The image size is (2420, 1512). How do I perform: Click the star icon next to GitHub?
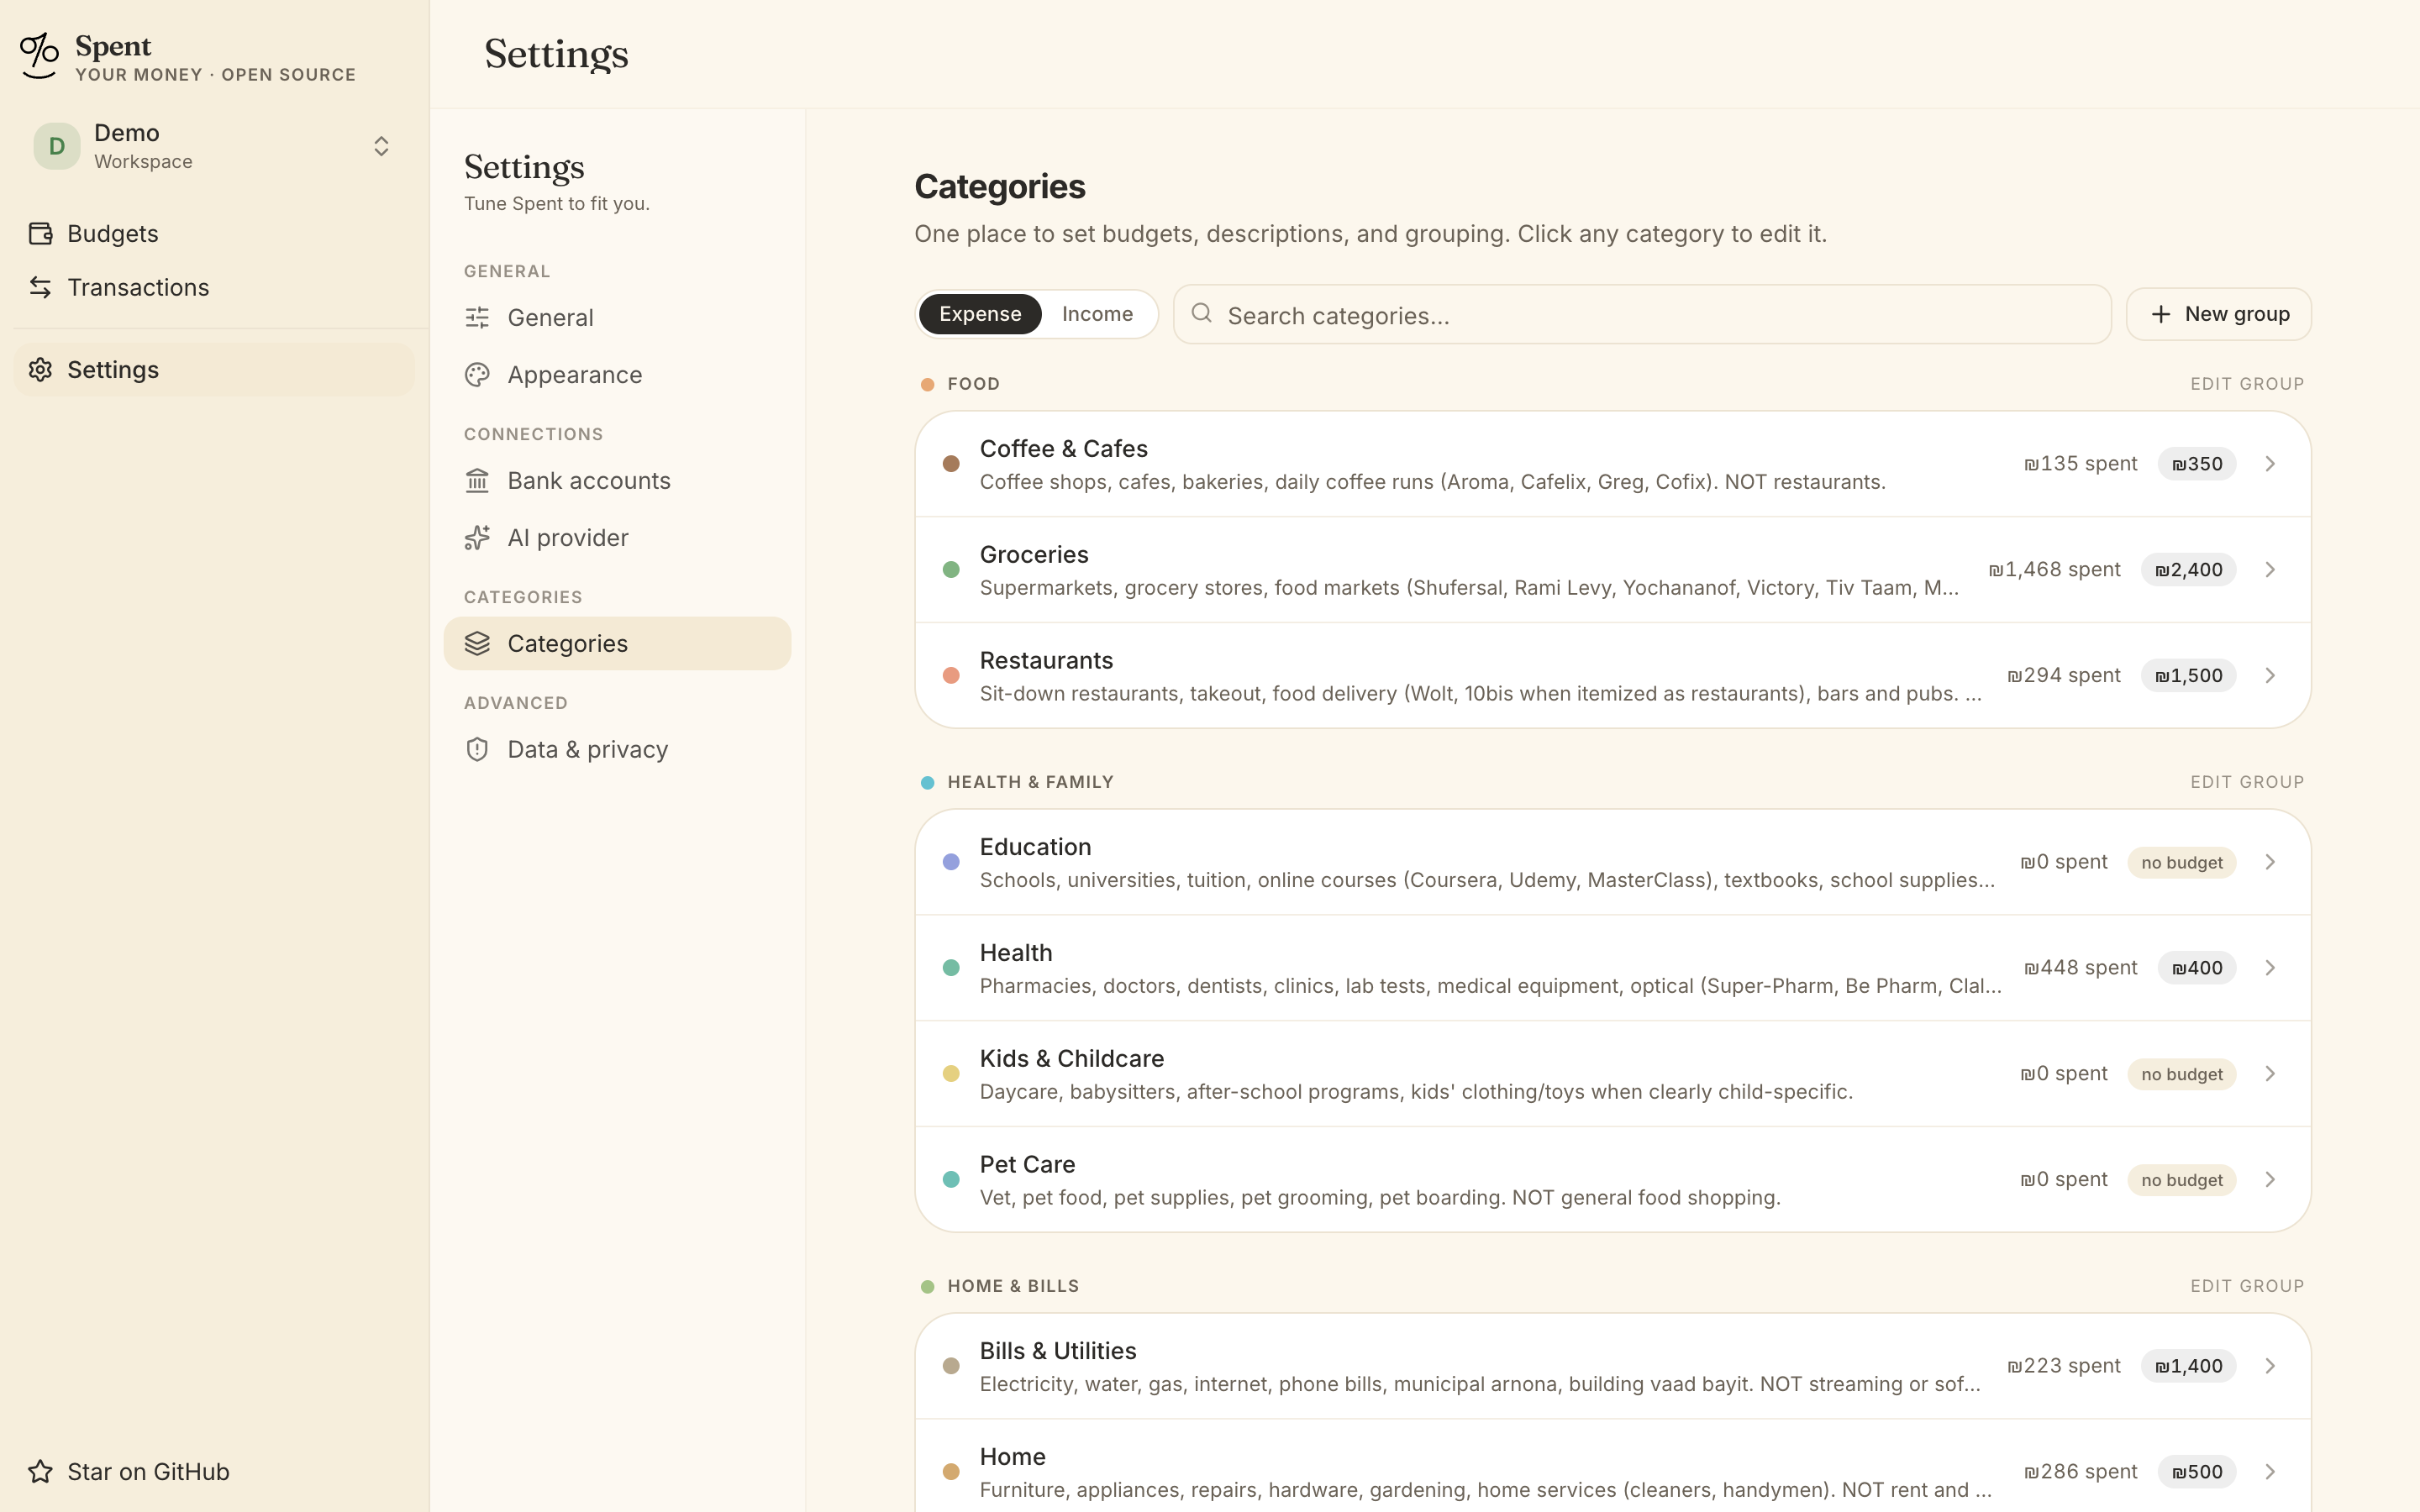[40, 1471]
